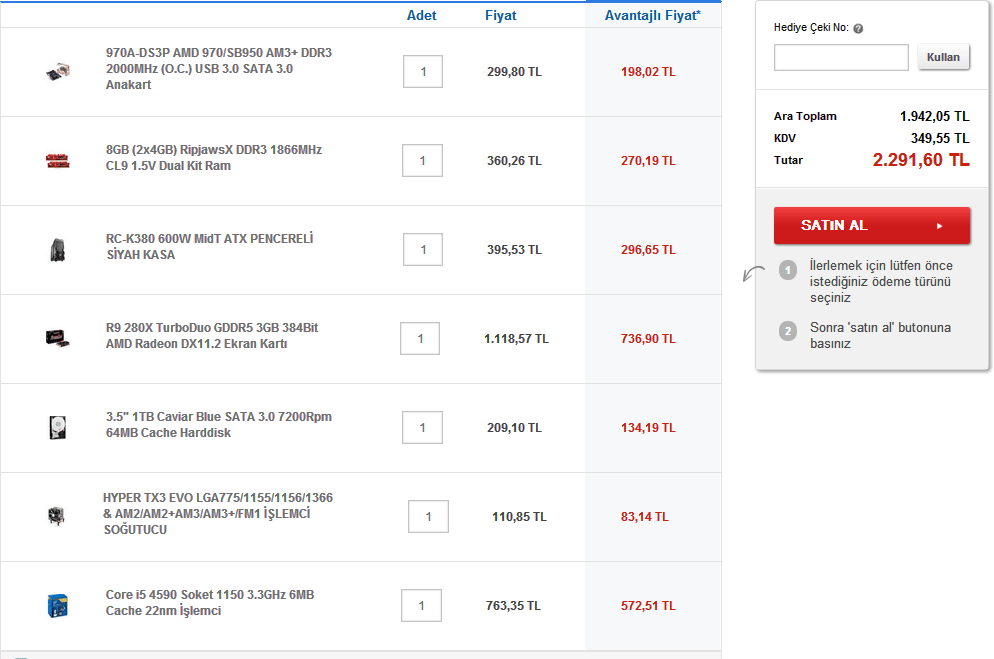Click the RipjawsX RAM product thumbnail
This screenshot has width=994, height=659.
coord(57,160)
